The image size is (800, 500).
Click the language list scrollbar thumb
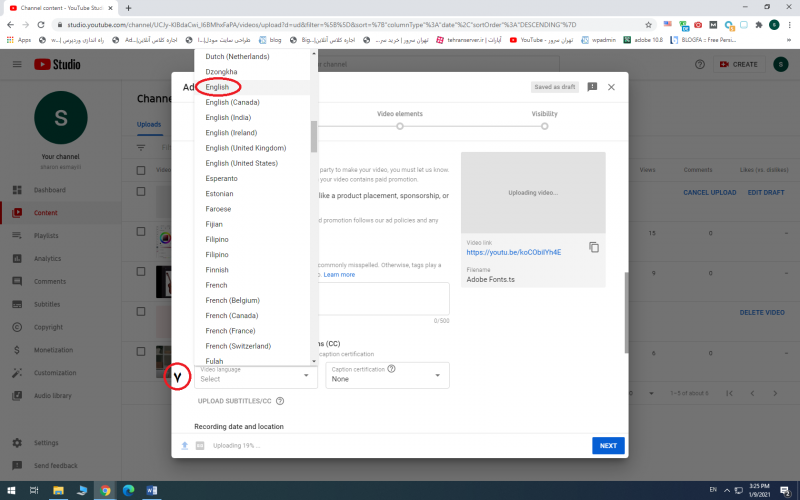(x=314, y=136)
